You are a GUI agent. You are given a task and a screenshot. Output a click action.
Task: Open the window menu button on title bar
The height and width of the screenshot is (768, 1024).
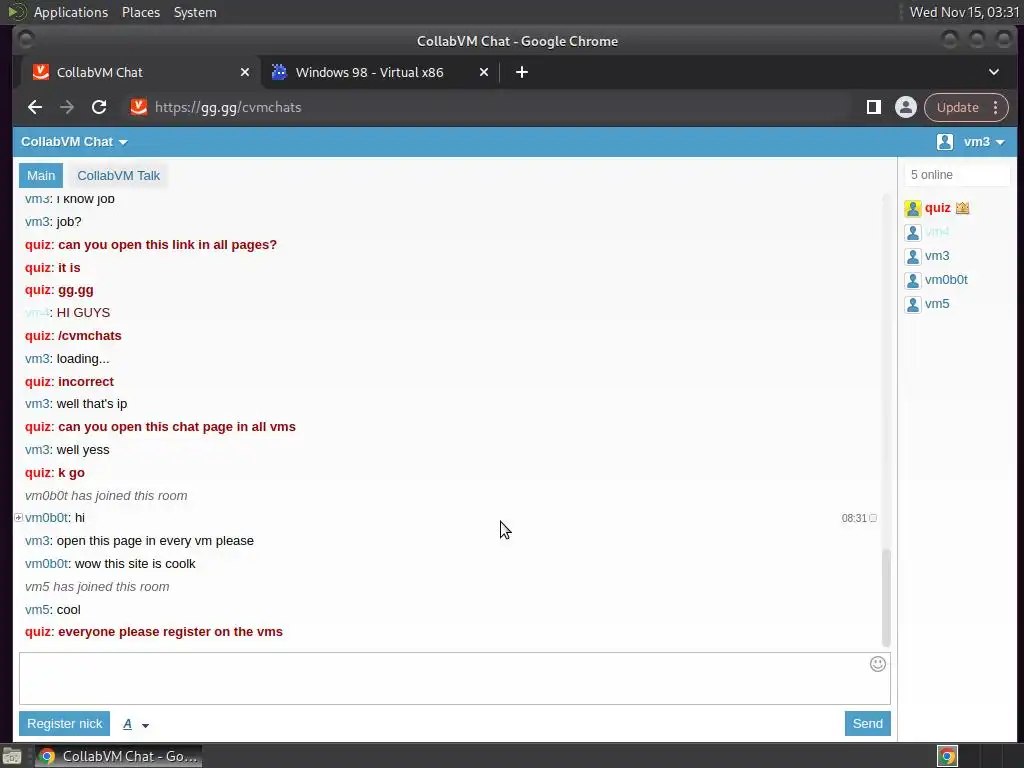[x=25, y=40]
